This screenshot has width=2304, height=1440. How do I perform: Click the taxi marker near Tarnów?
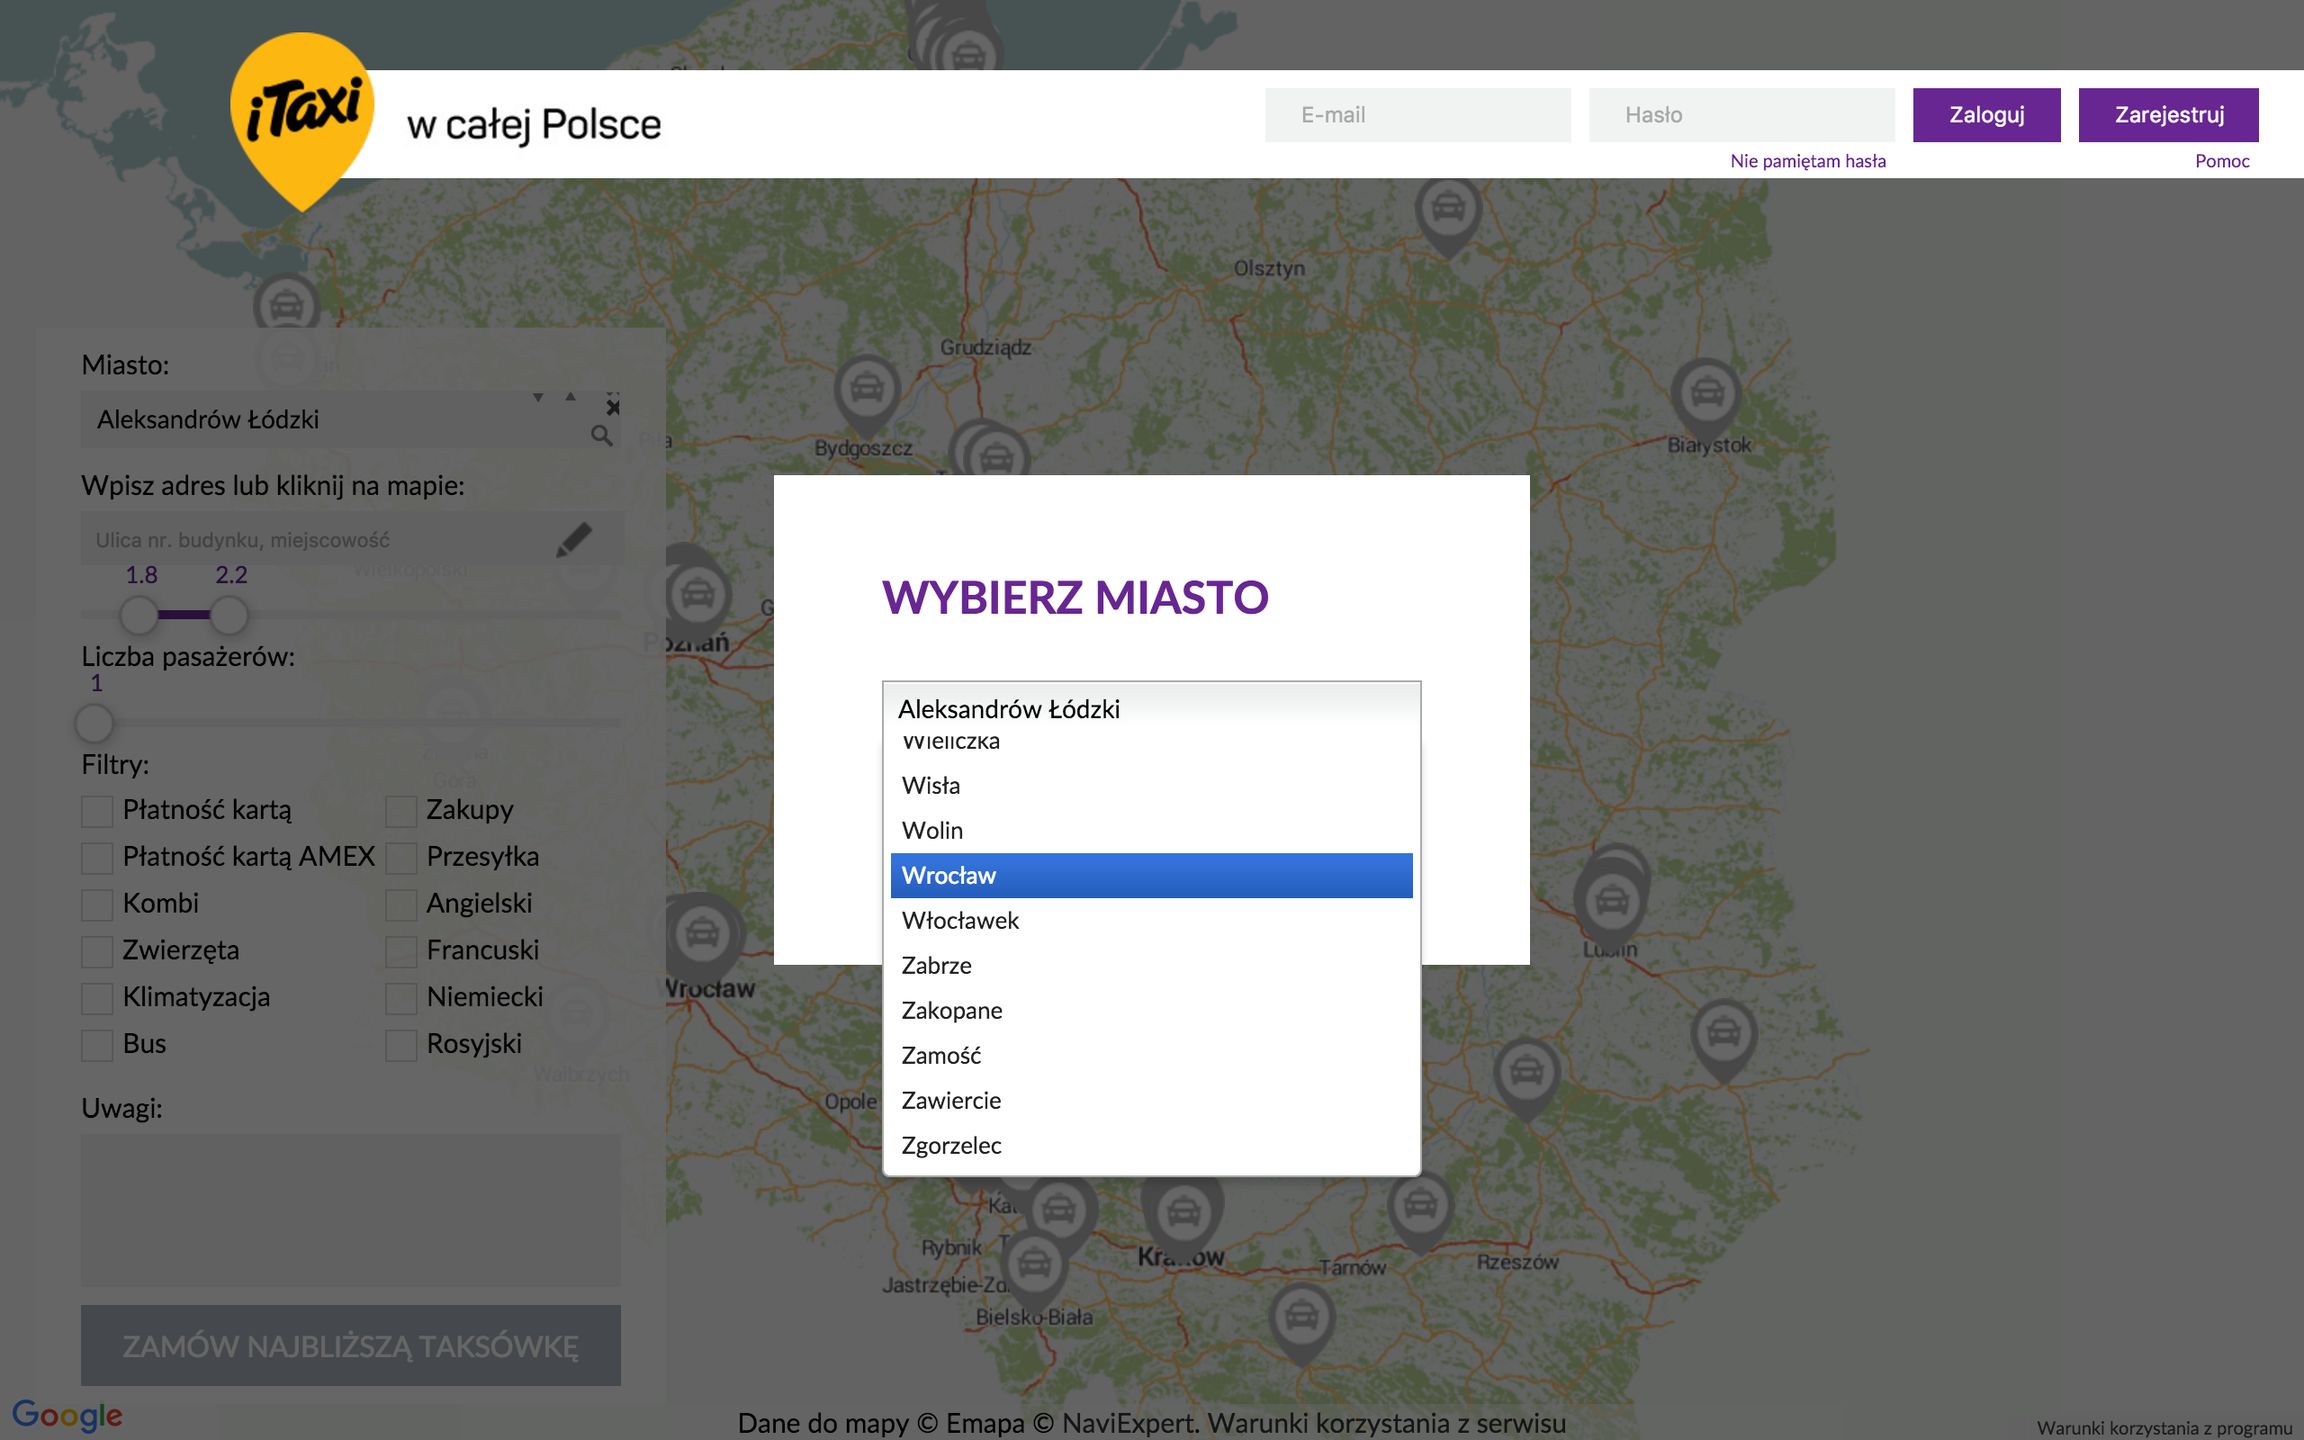[x=1420, y=1206]
